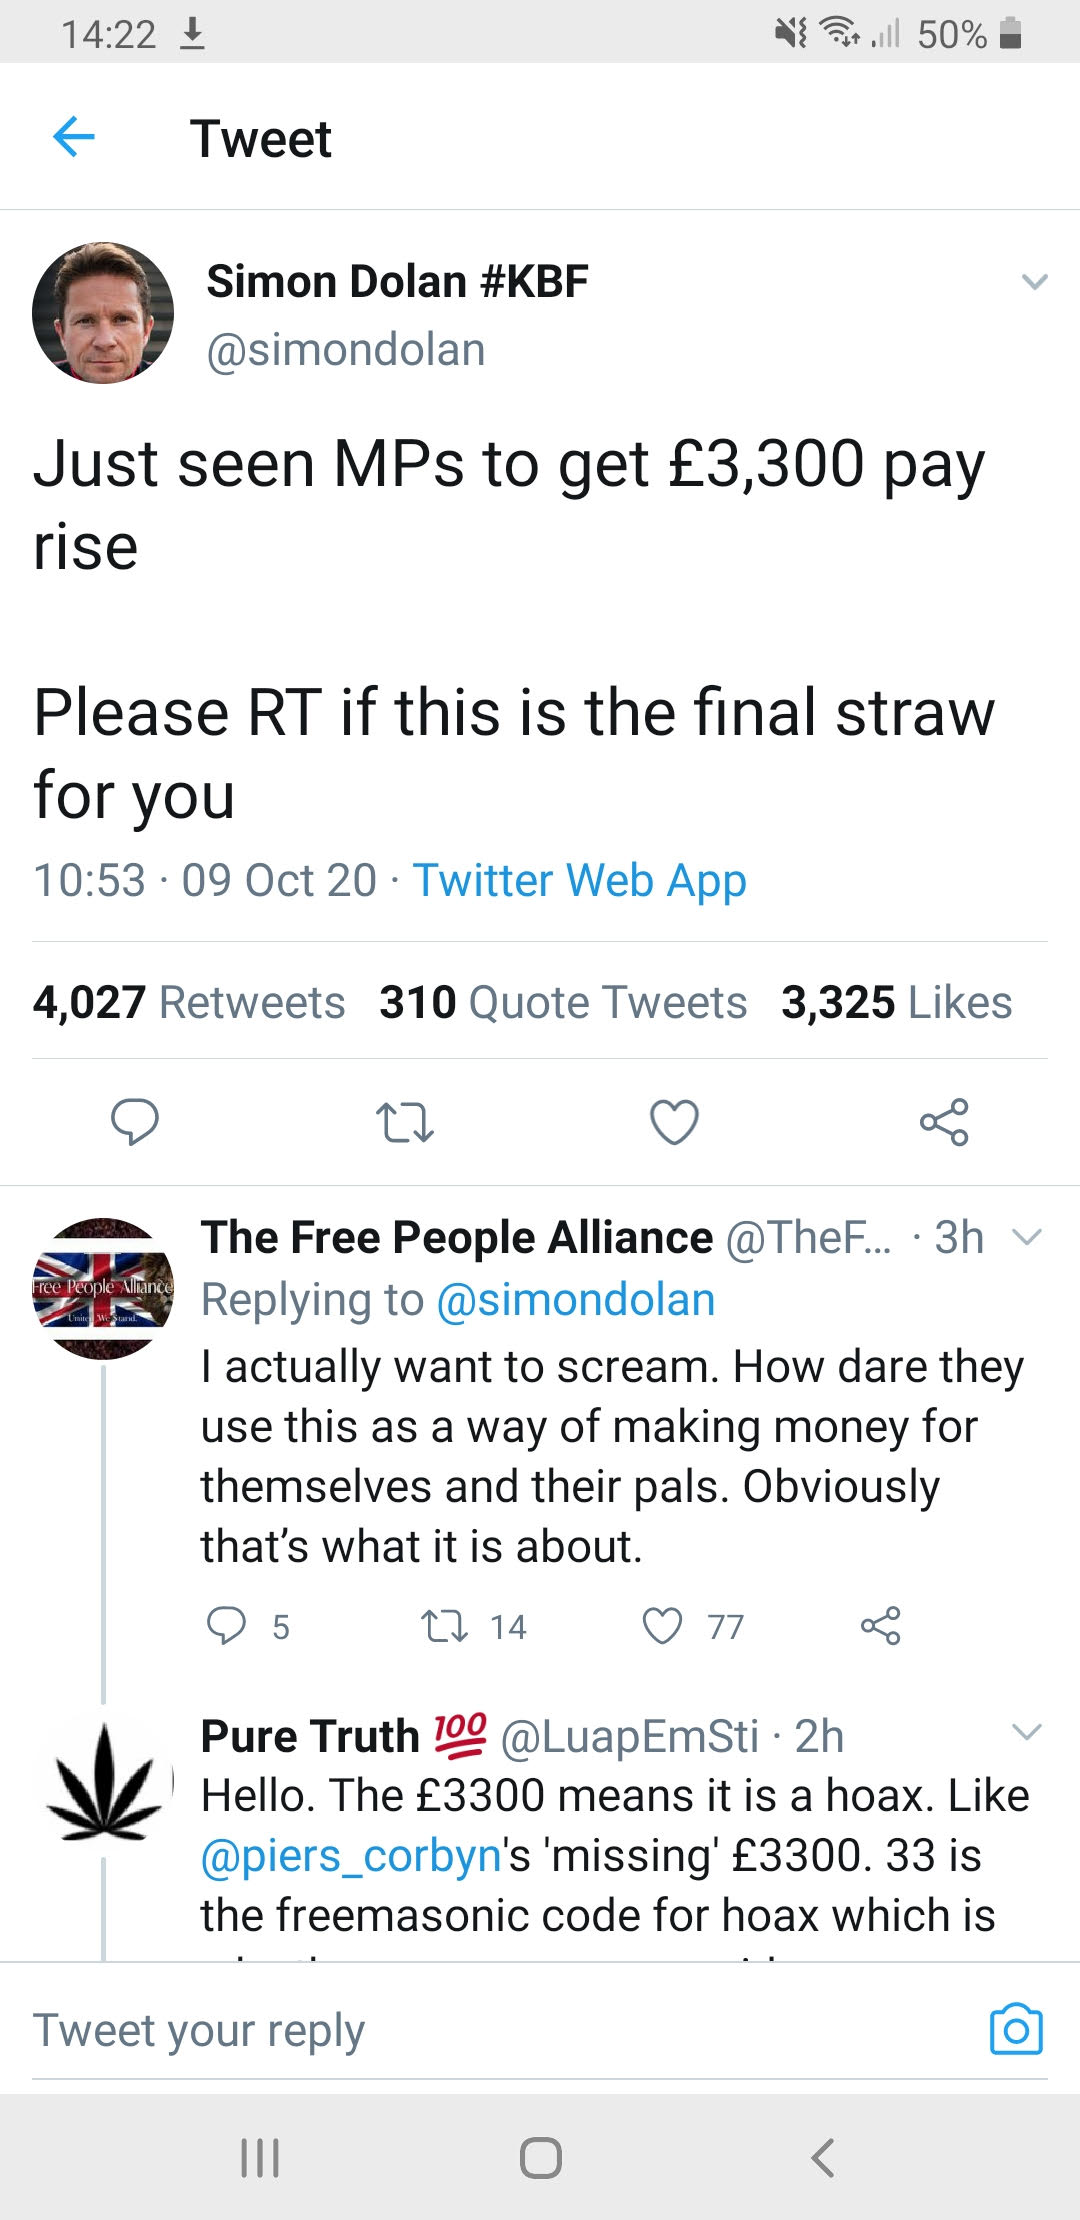The width and height of the screenshot is (1080, 2220).
Task: Retweet the main MPs pay rise tweet
Action: tap(404, 1122)
